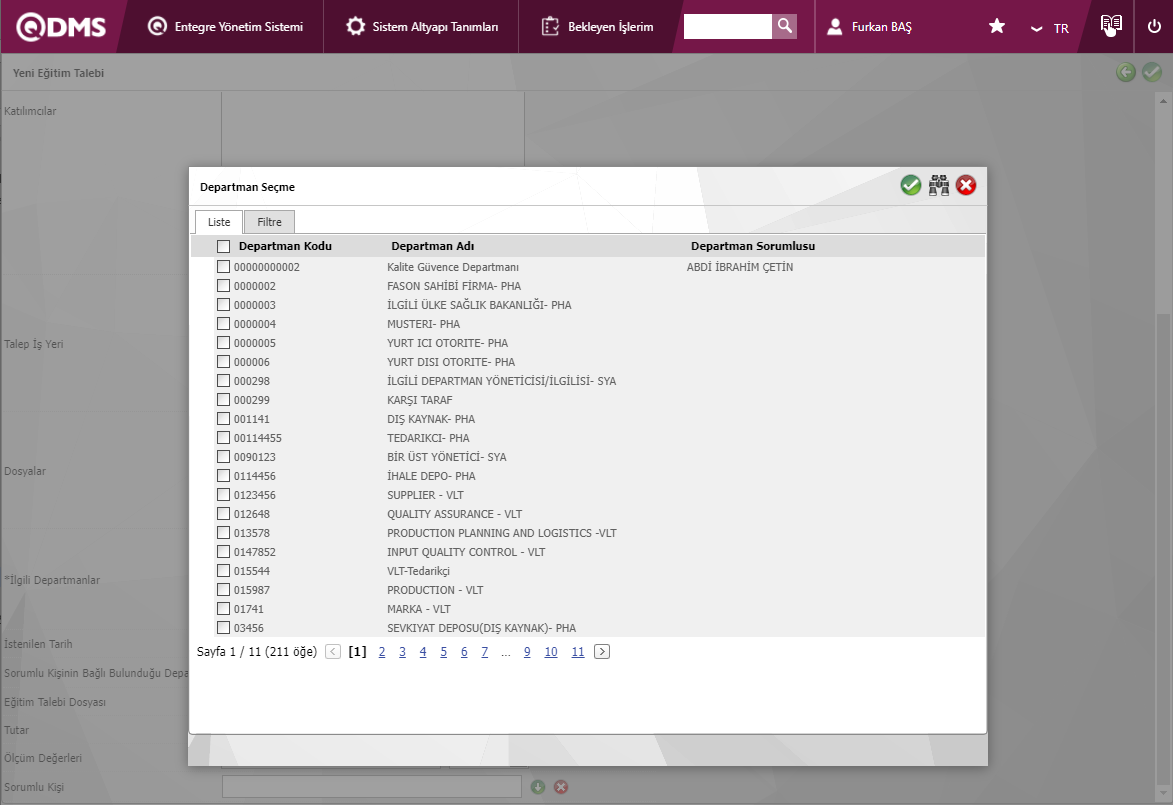Toggle the select-all checkbox in header
The image size is (1173, 805).
(223, 246)
